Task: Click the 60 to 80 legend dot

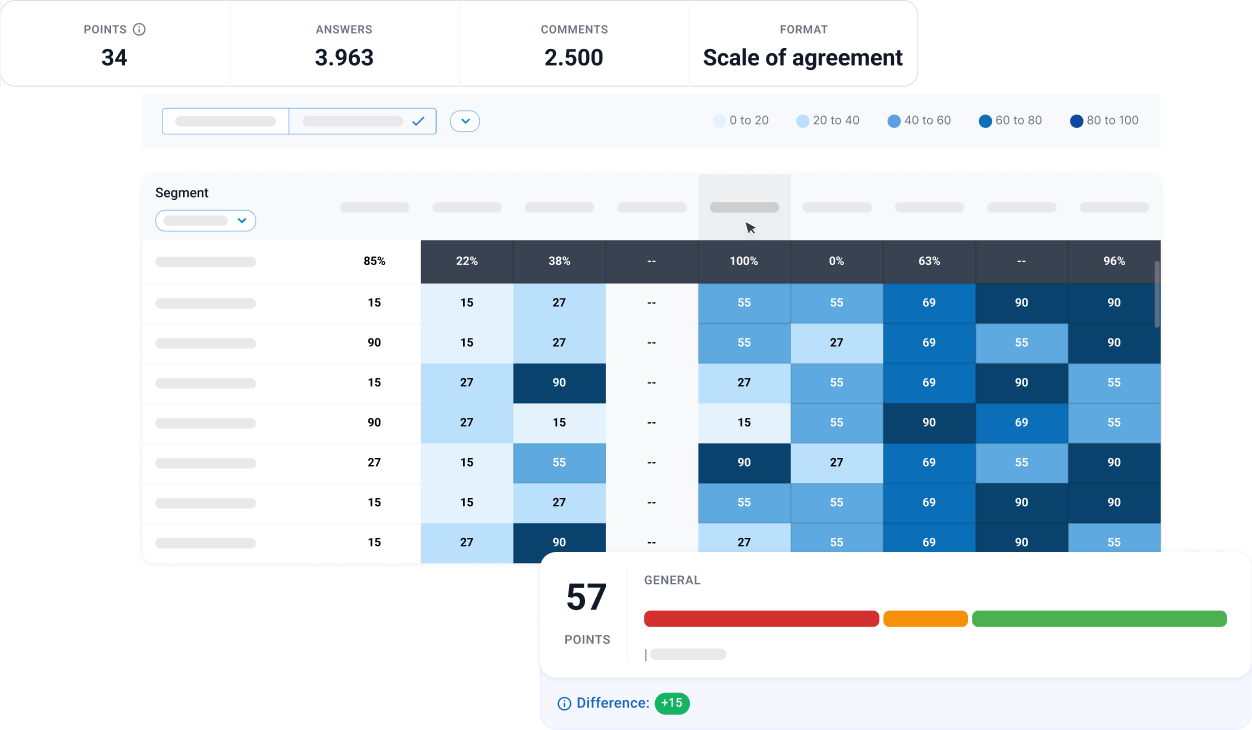Action: point(985,121)
